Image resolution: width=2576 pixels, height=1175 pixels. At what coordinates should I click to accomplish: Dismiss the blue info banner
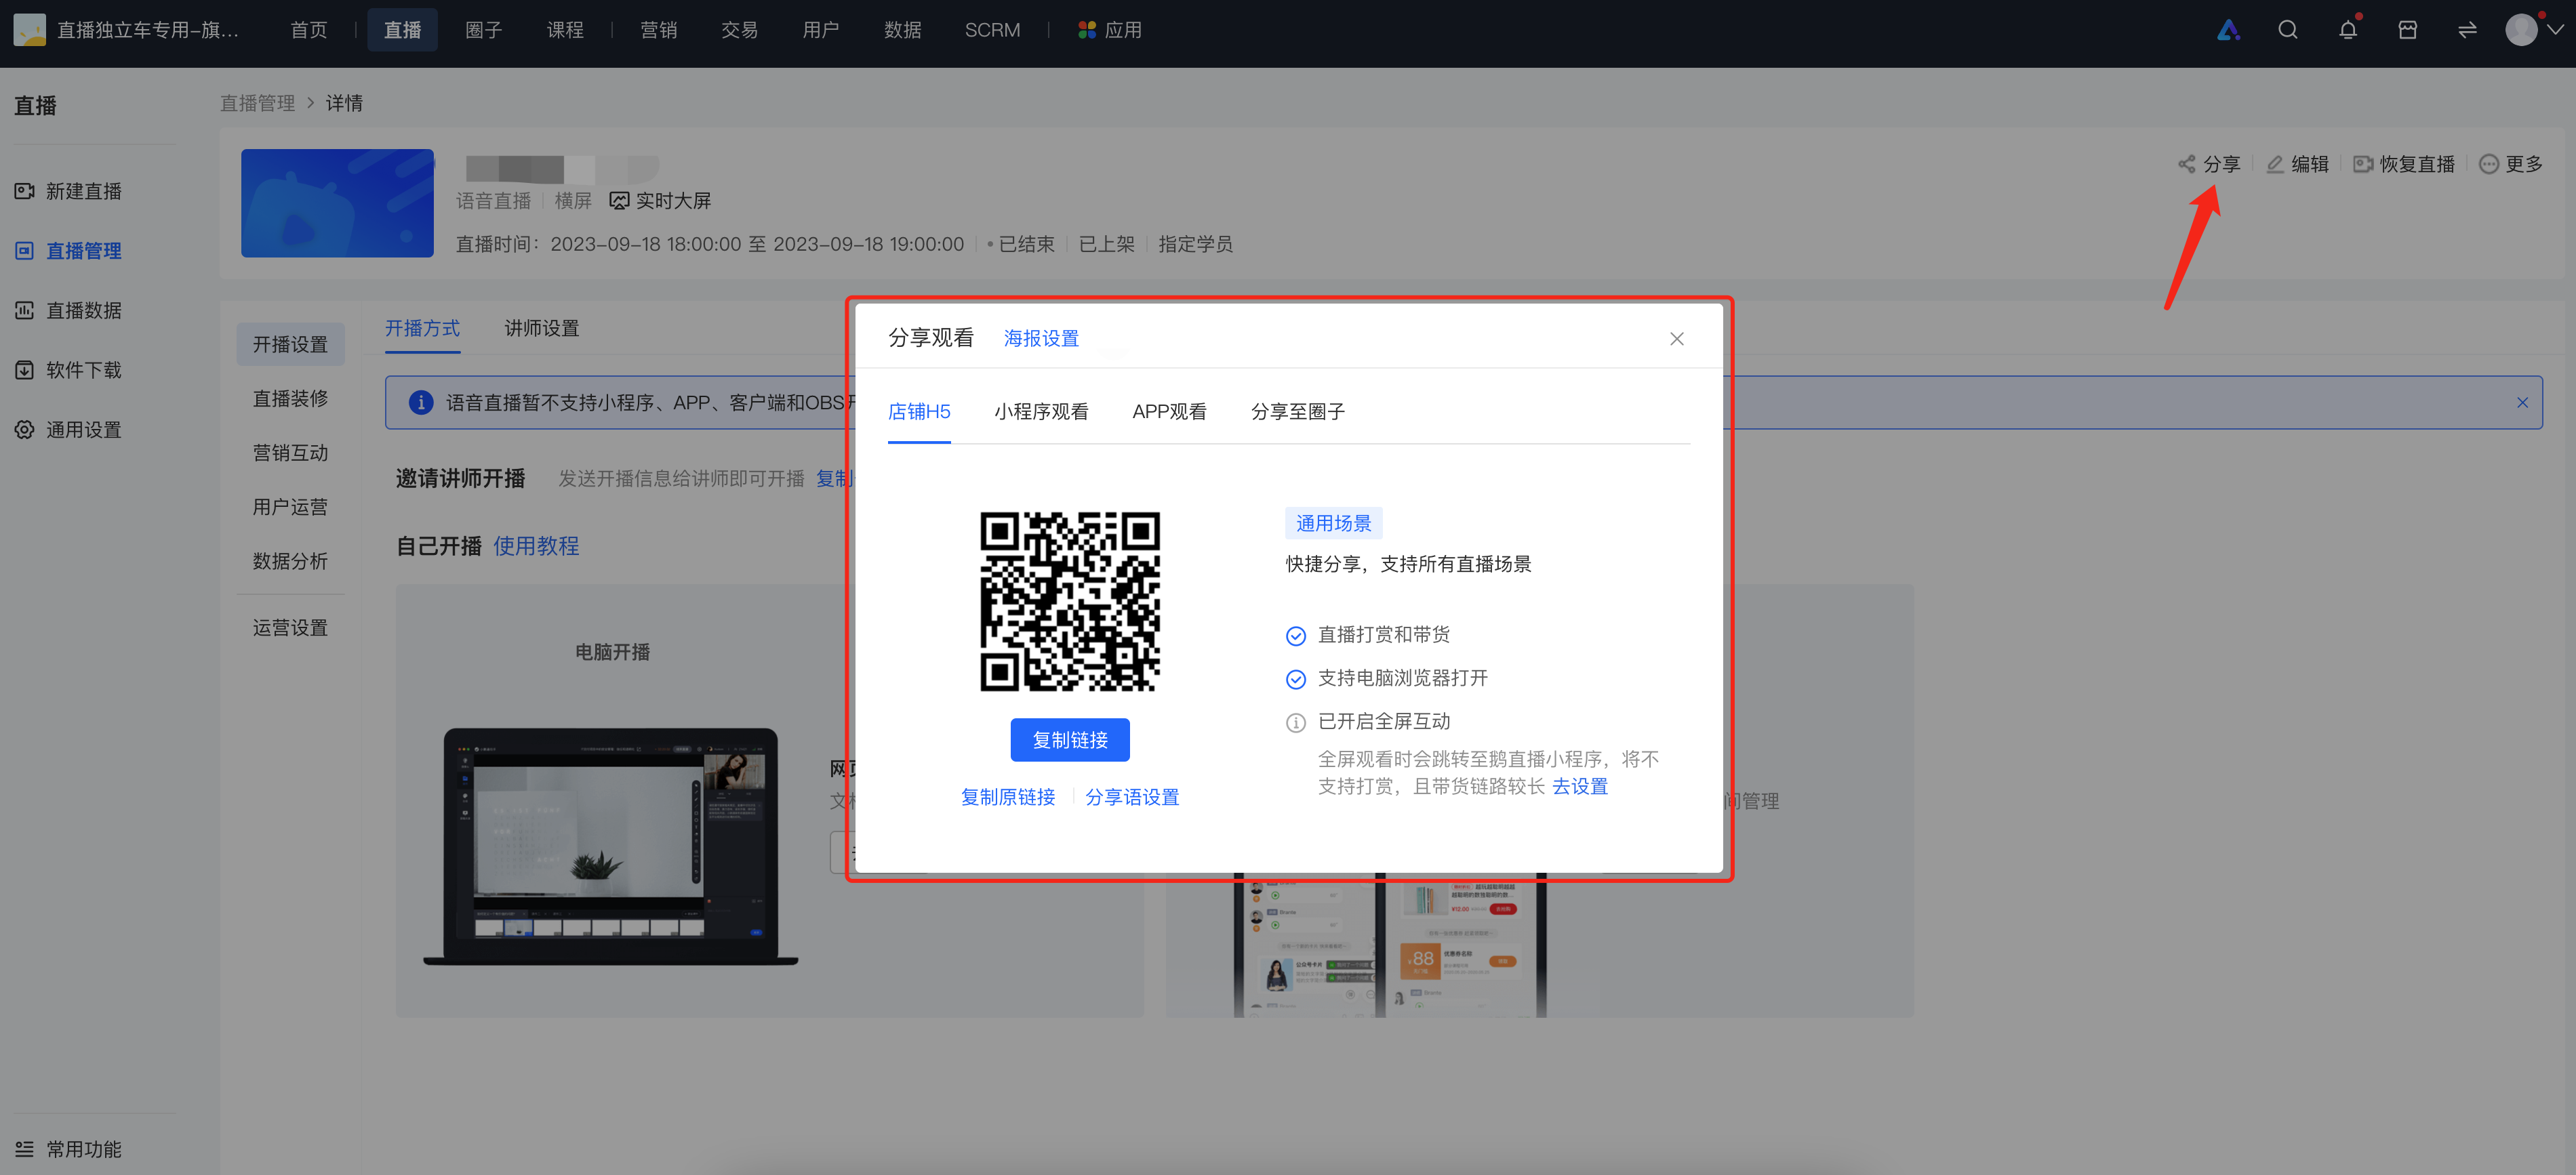(2522, 403)
